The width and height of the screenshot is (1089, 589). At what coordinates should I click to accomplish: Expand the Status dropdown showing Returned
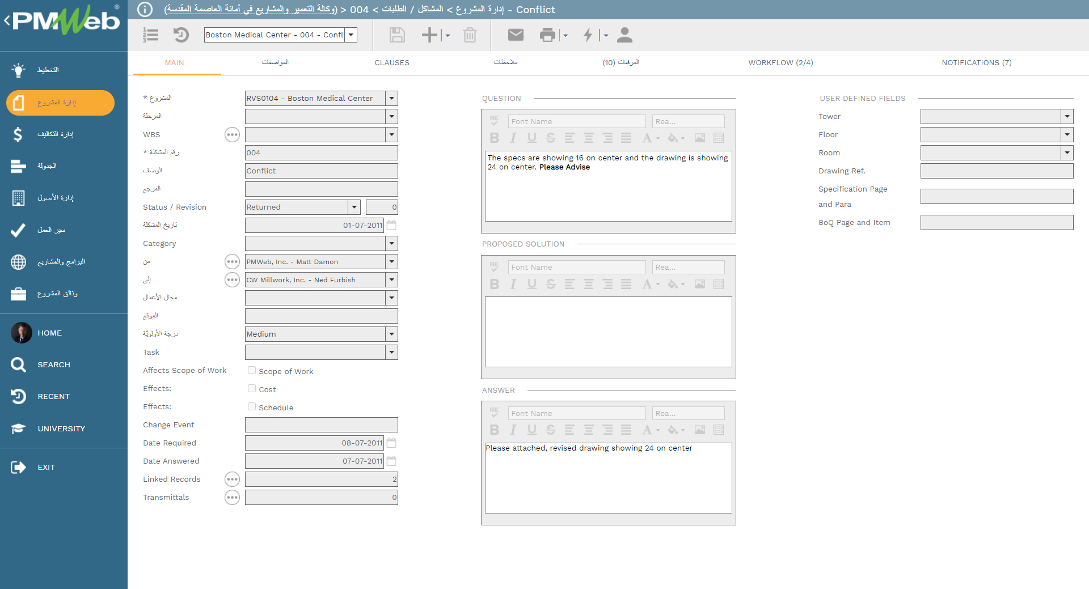tap(354, 207)
